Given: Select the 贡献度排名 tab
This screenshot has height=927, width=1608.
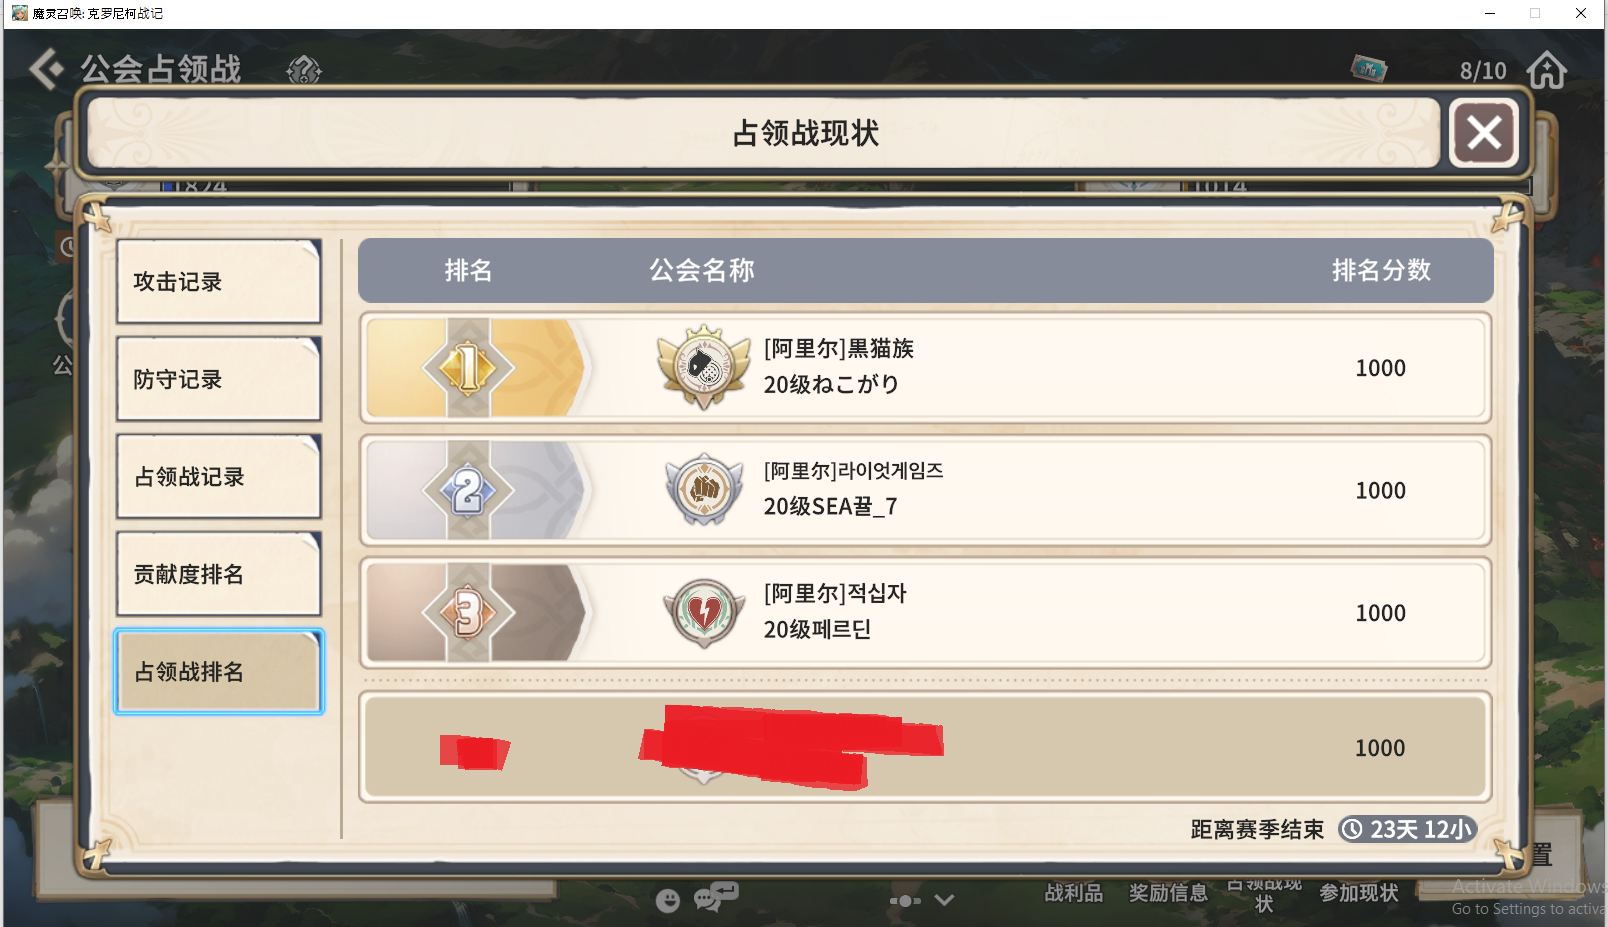Looking at the screenshot, I should tap(219, 574).
